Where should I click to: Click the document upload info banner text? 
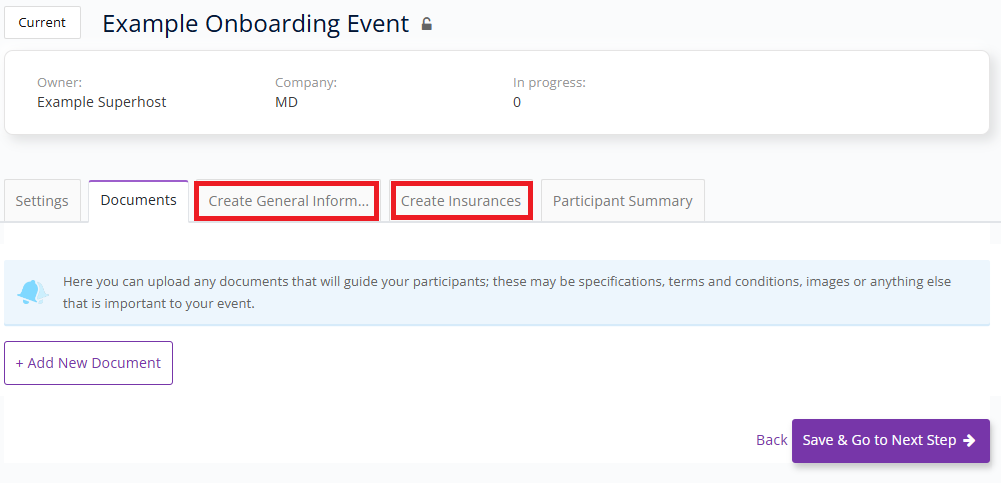coord(507,292)
